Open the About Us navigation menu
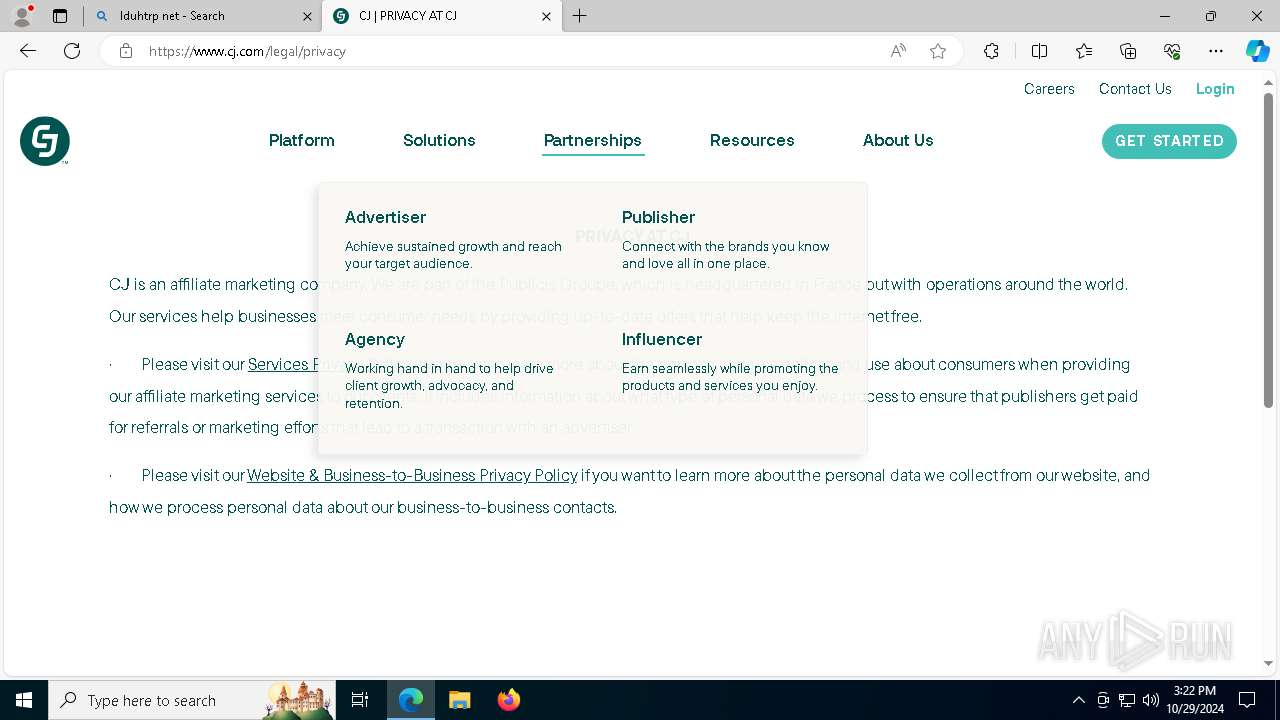 [898, 140]
